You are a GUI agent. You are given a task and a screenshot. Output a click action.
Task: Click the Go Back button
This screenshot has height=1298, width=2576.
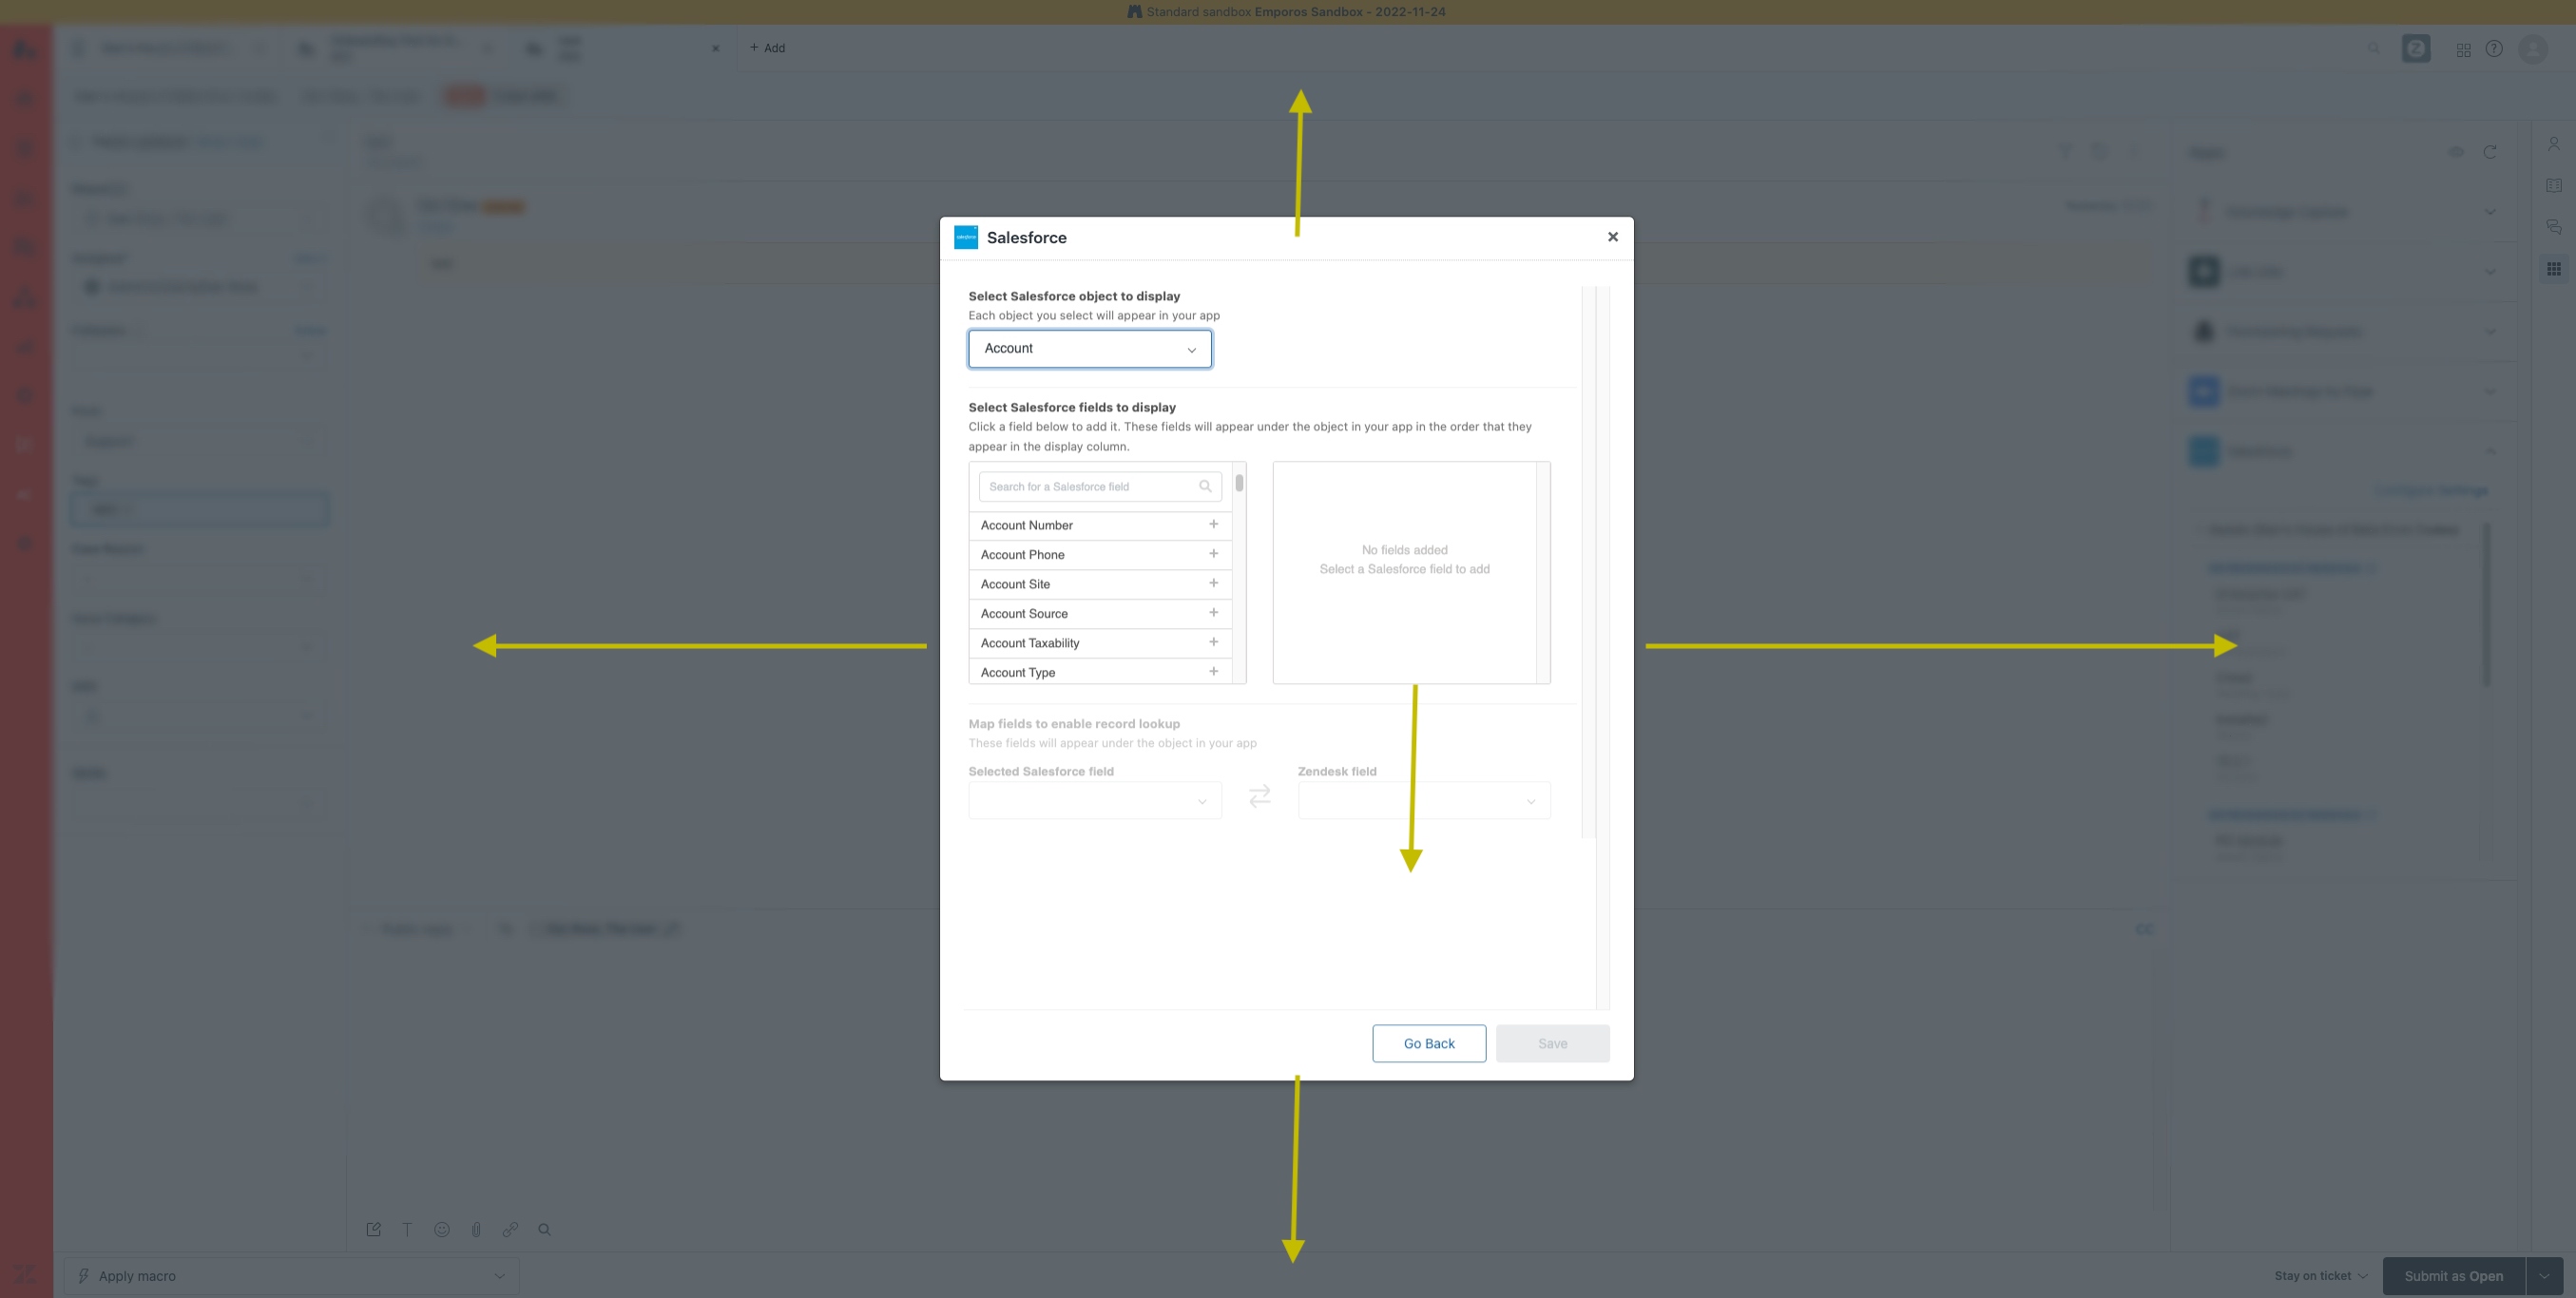(1429, 1043)
